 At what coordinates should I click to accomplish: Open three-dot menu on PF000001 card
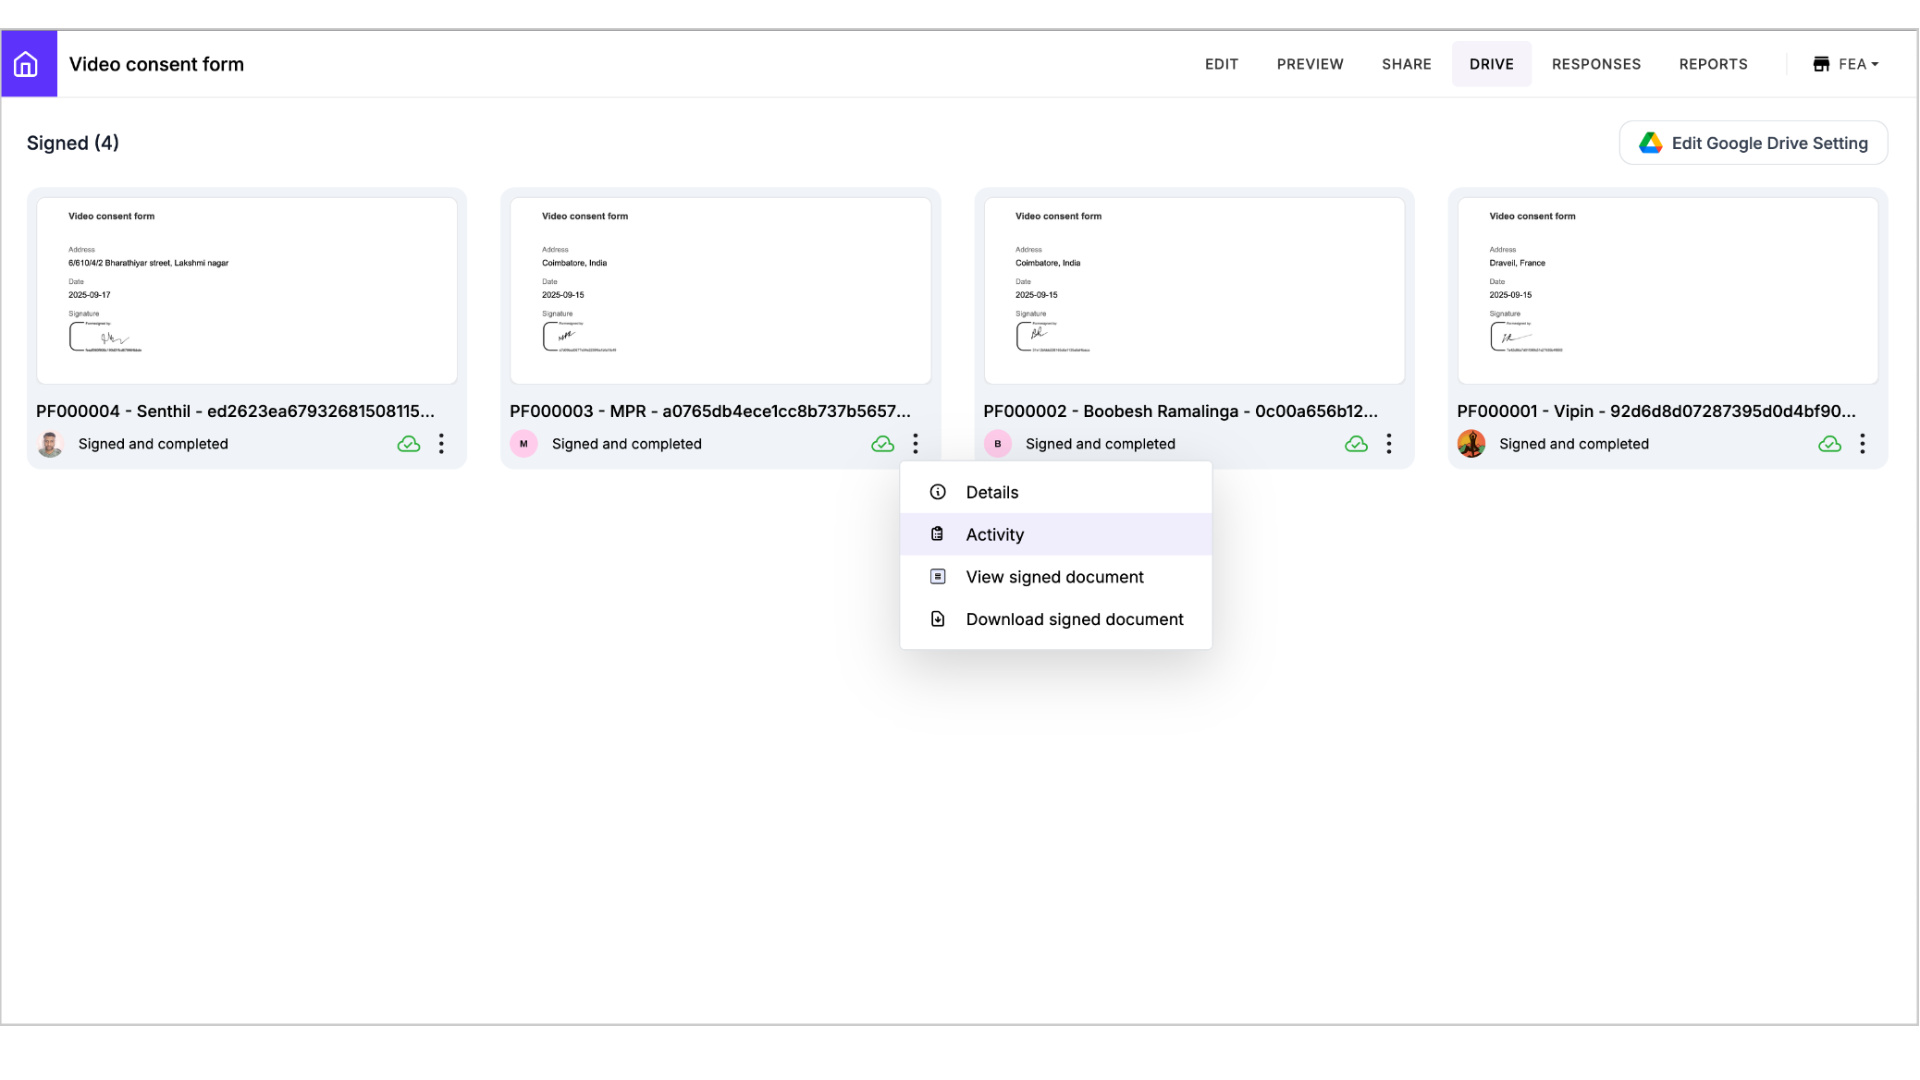[1862, 444]
